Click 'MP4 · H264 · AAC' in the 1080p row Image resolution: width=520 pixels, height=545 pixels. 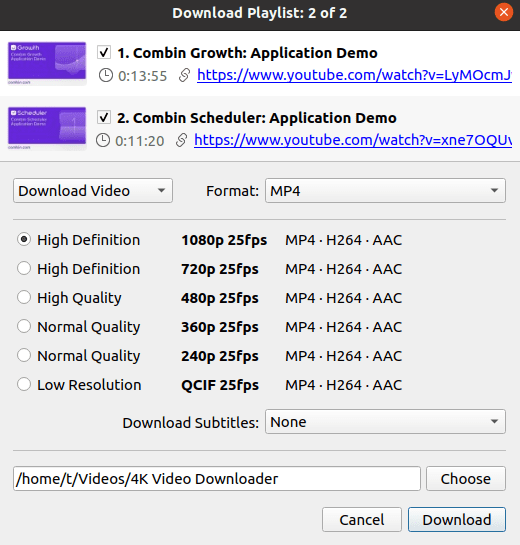coord(343,240)
